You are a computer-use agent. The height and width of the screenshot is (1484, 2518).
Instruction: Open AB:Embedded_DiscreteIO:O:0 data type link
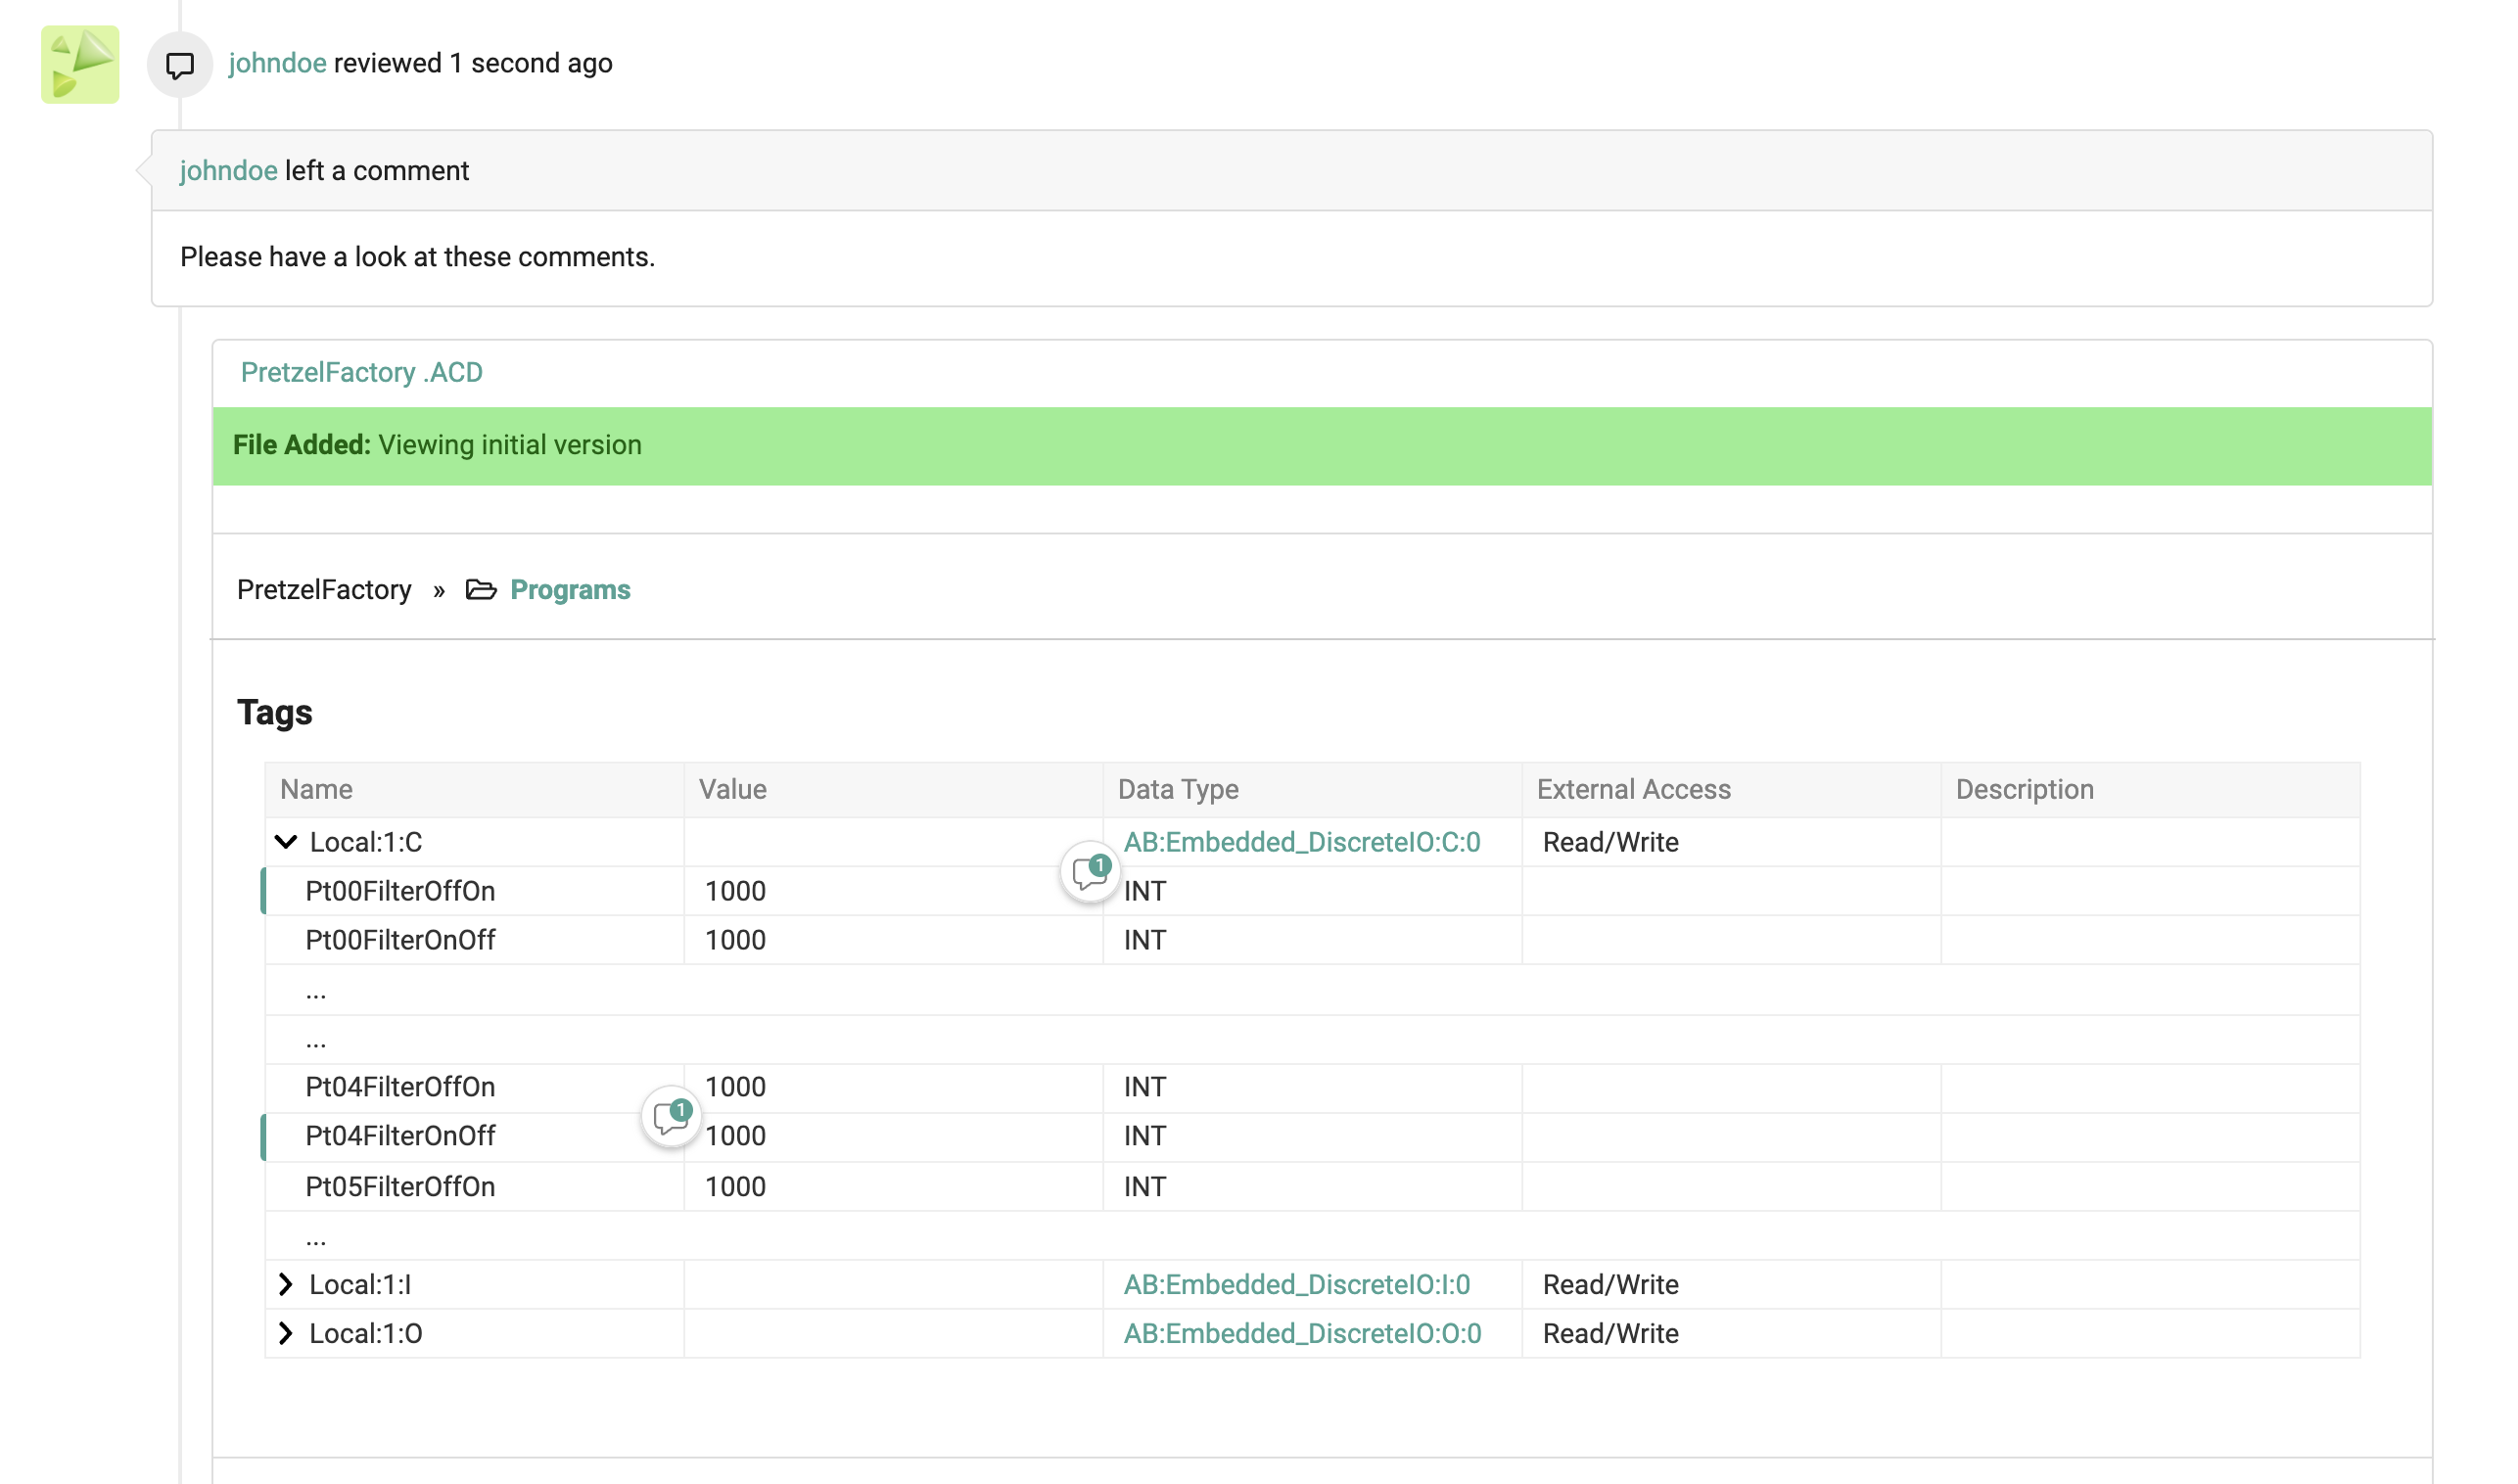pos(1303,1333)
